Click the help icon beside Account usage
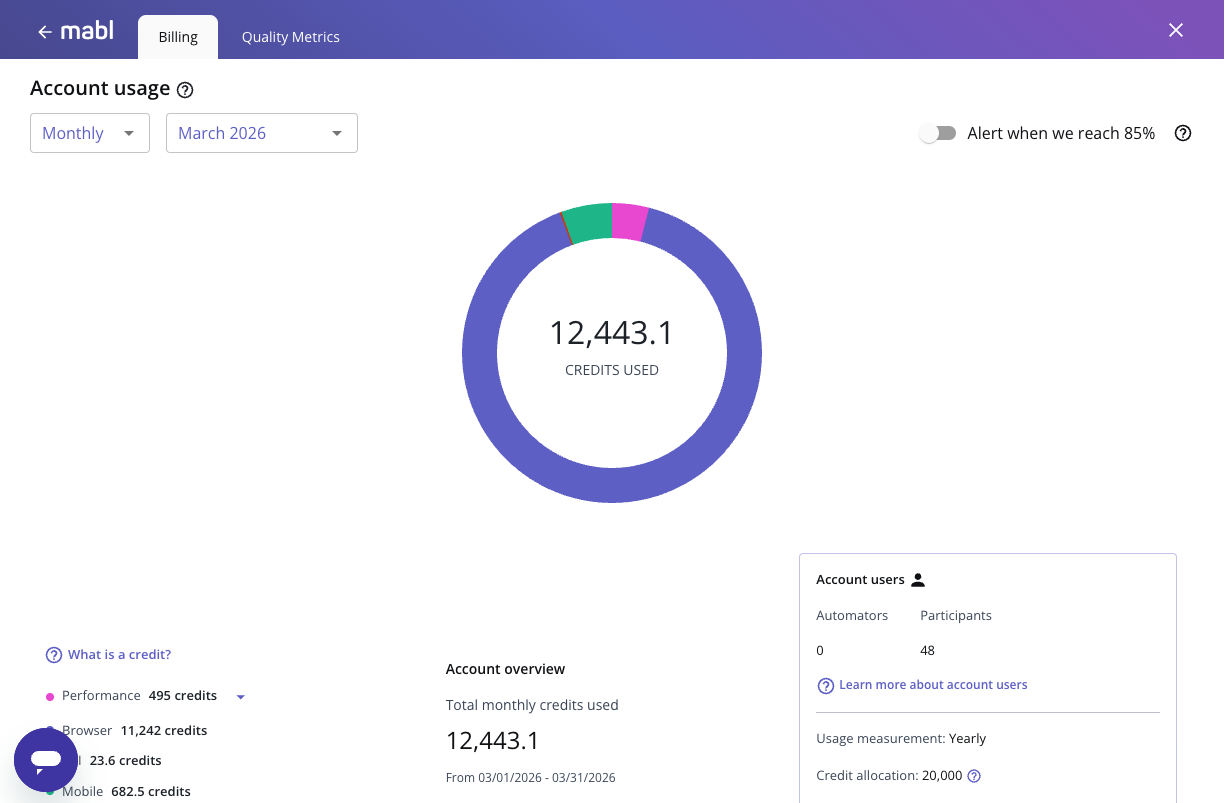 pyautogui.click(x=185, y=90)
